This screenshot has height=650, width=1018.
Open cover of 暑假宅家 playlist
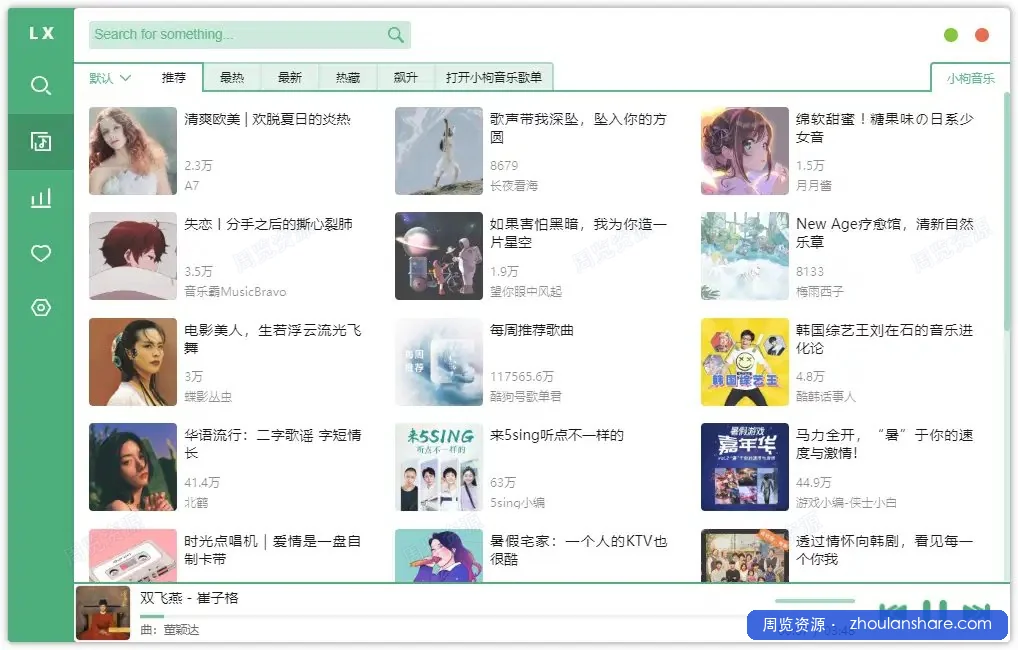click(439, 555)
